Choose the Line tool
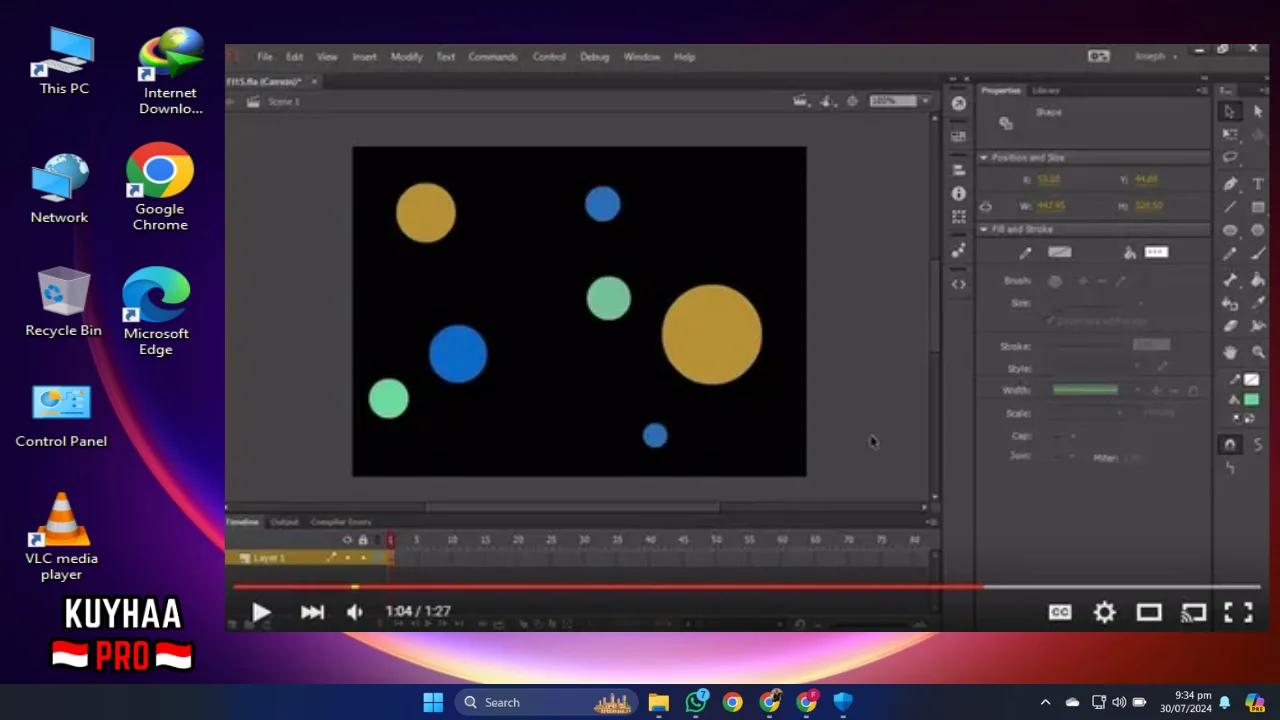The image size is (1280, 720). click(x=1230, y=207)
